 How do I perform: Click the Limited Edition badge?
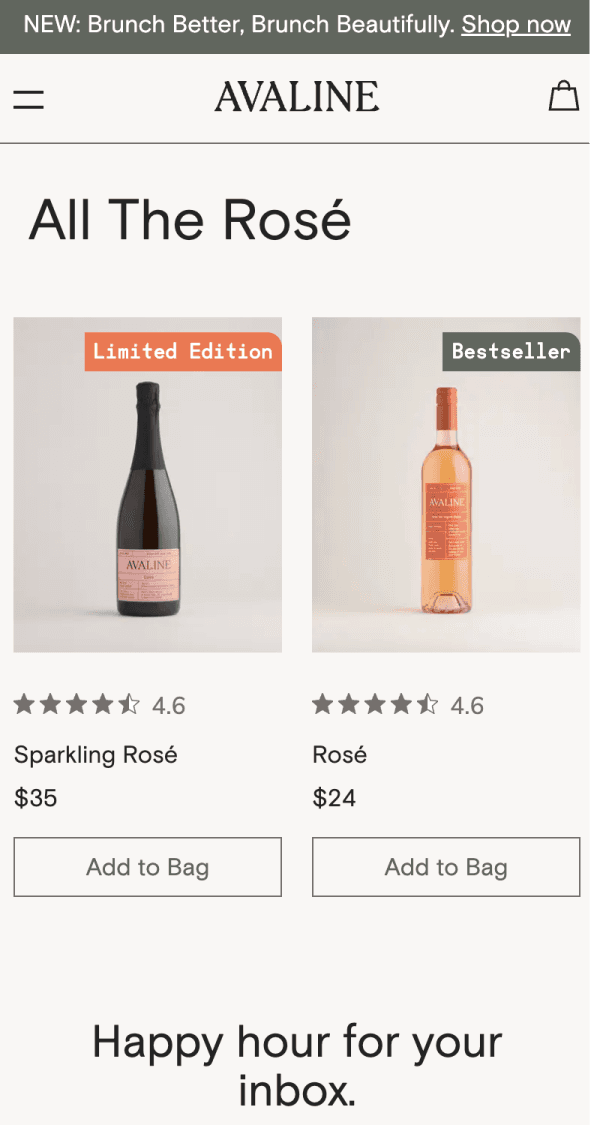[x=183, y=351]
